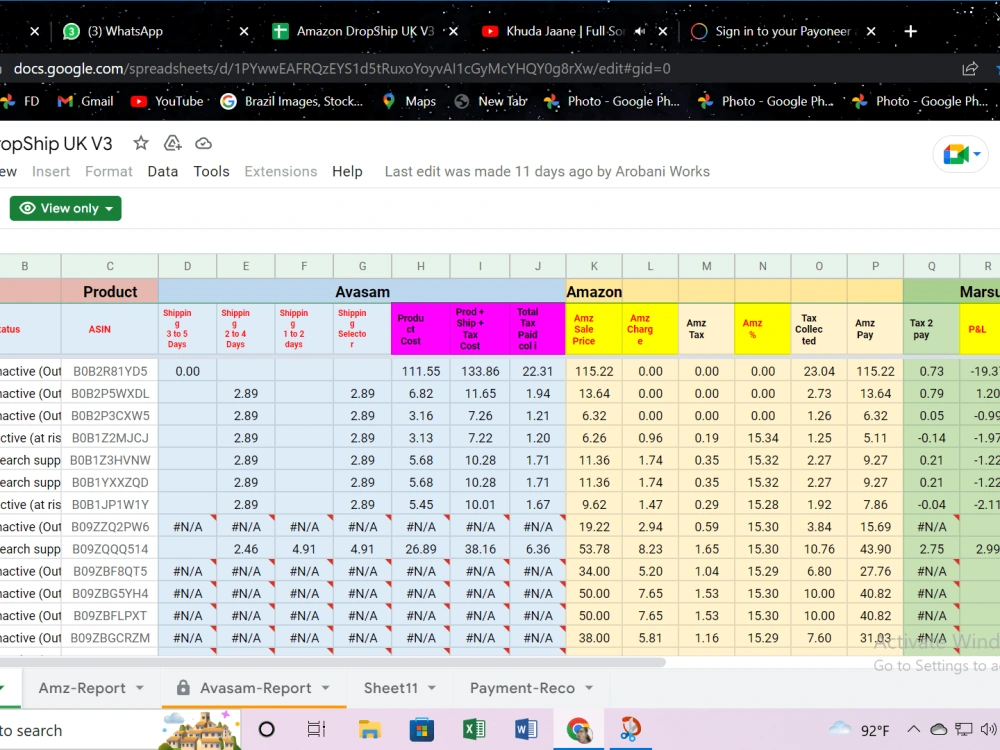Select ASIN cell B0B2R81YD5
The height and width of the screenshot is (750, 1000).
[x=110, y=371]
